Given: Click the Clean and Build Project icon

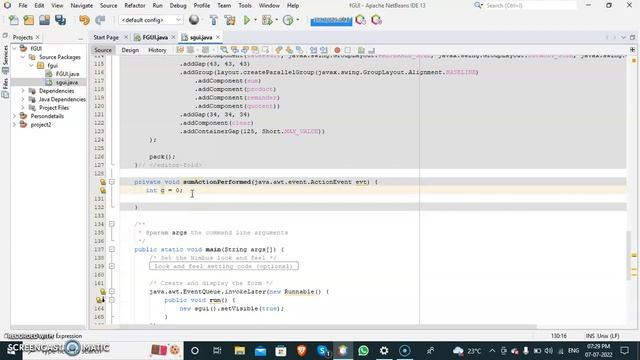Looking at the screenshot, I should [x=230, y=20].
